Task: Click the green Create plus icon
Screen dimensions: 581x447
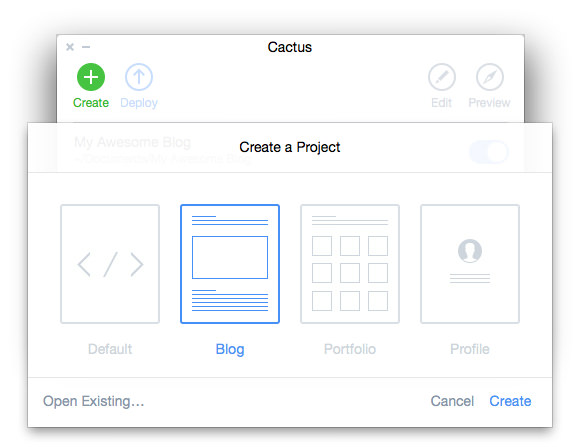Action: pyautogui.click(x=91, y=77)
